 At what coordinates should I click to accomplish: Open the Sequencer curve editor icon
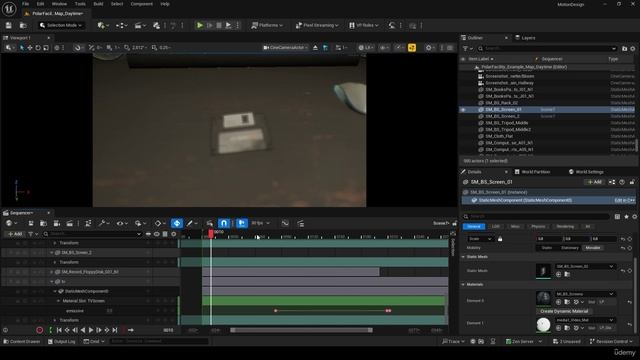[285, 223]
